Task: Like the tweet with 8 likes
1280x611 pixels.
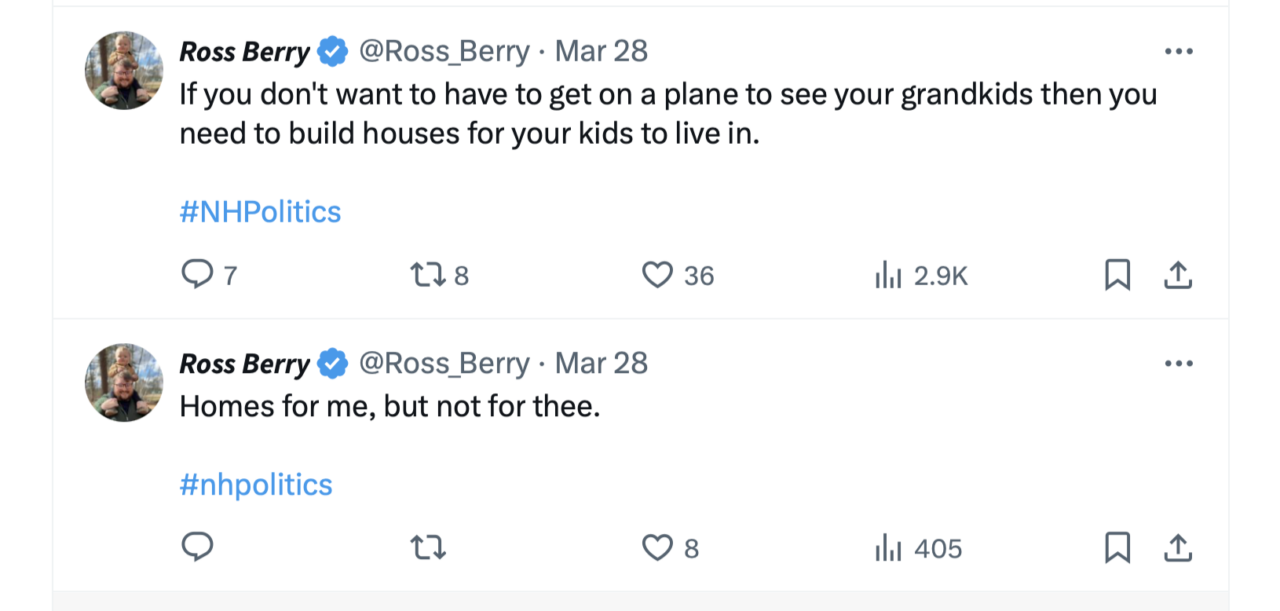Action: [x=657, y=547]
